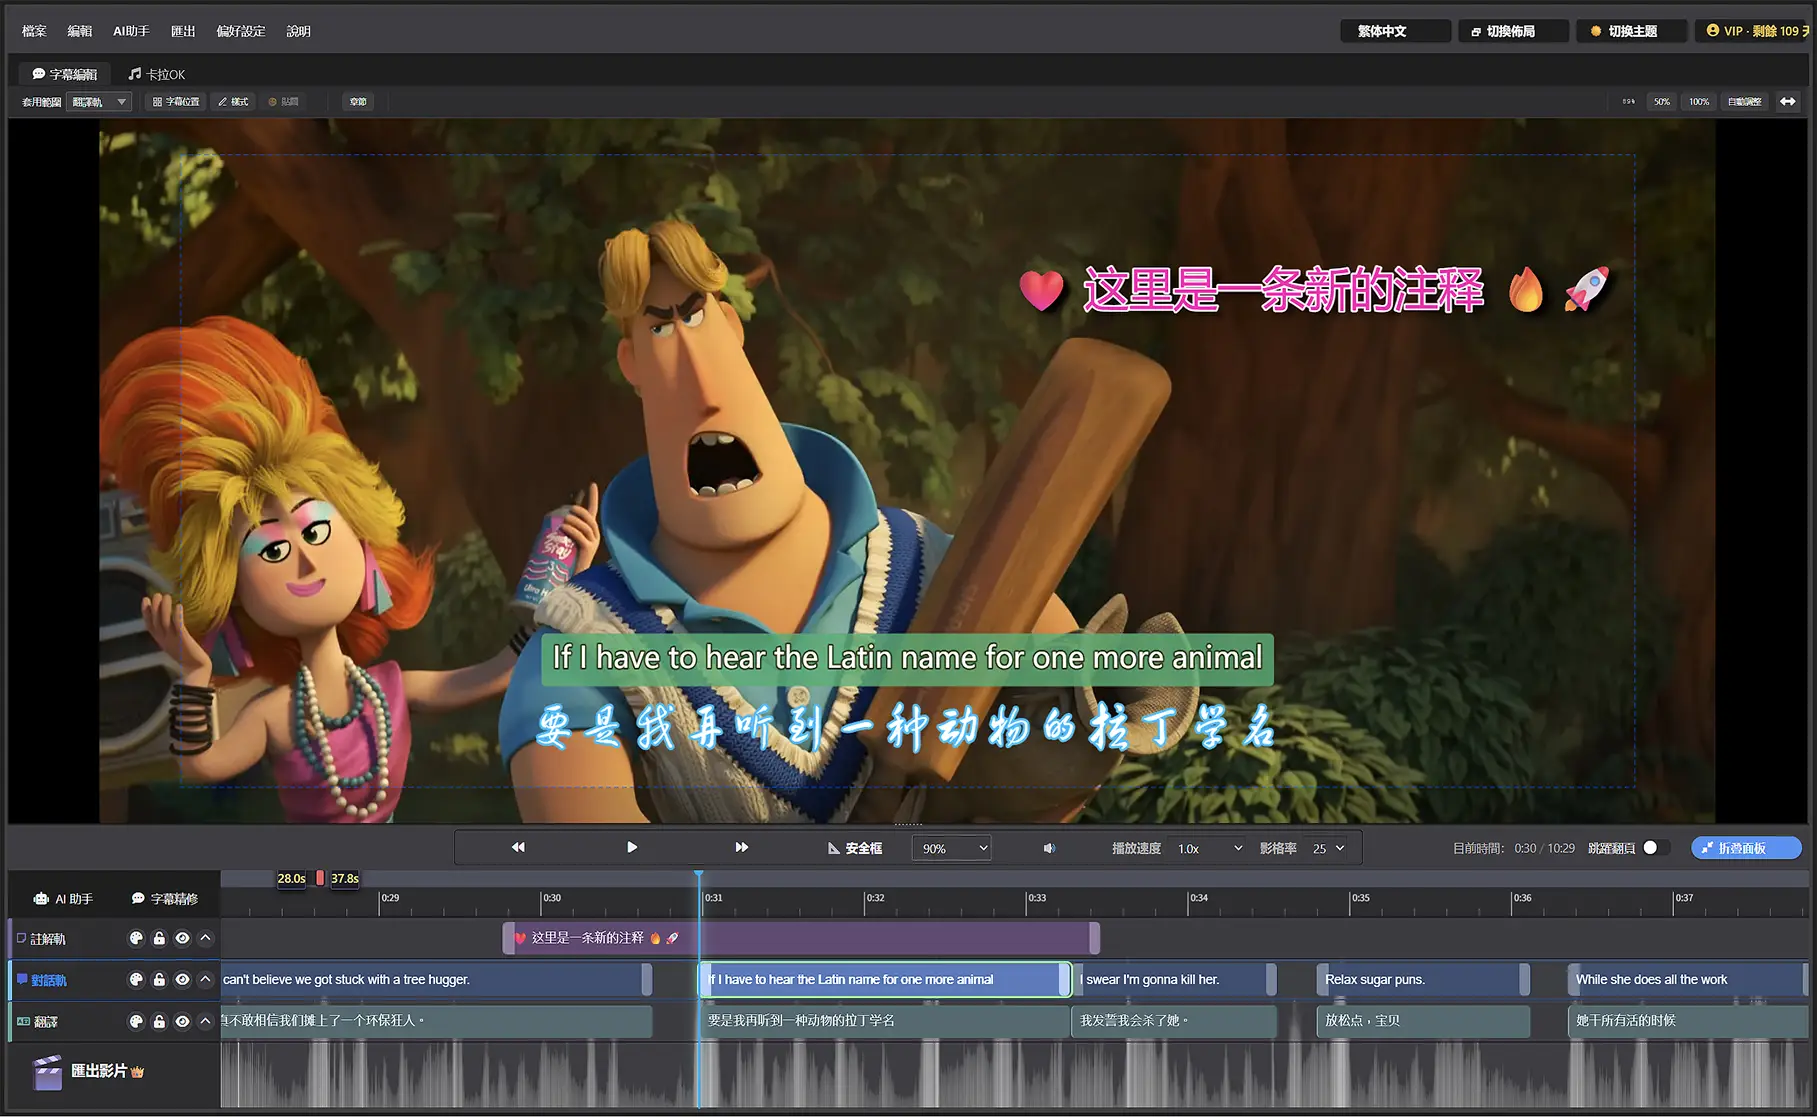This screenshot has width=1817, height=1117.
Task: Open the 影格率 25 dropdown
Action: tap(1328, 848)
